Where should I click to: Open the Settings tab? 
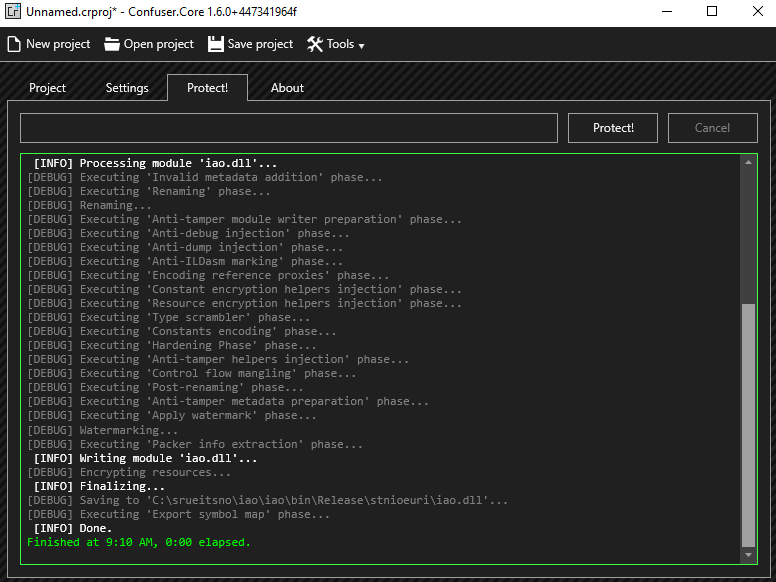[127, 88]
